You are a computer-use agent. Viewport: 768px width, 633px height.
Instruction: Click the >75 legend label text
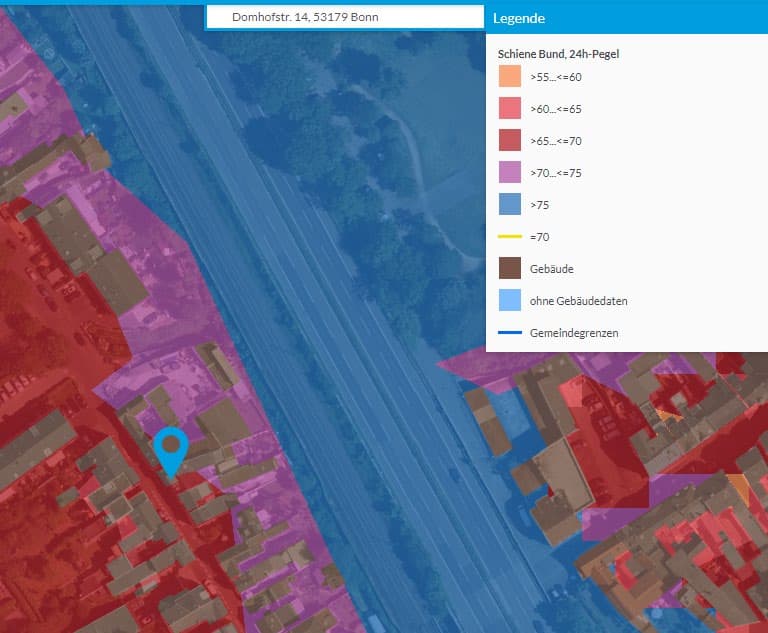coord(540,205)
